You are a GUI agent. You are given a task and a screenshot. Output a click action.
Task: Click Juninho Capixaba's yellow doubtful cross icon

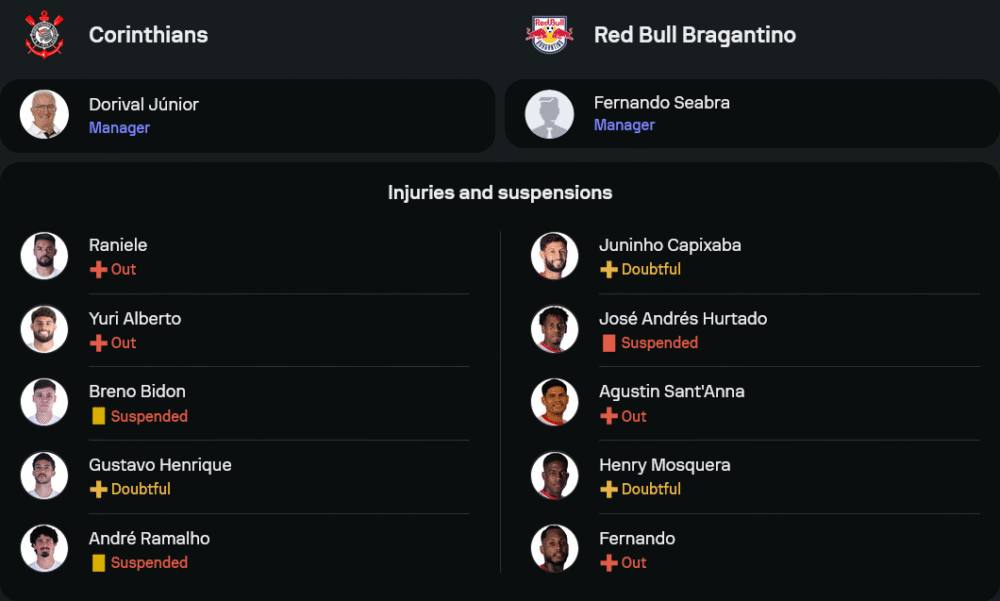[608, 270]
